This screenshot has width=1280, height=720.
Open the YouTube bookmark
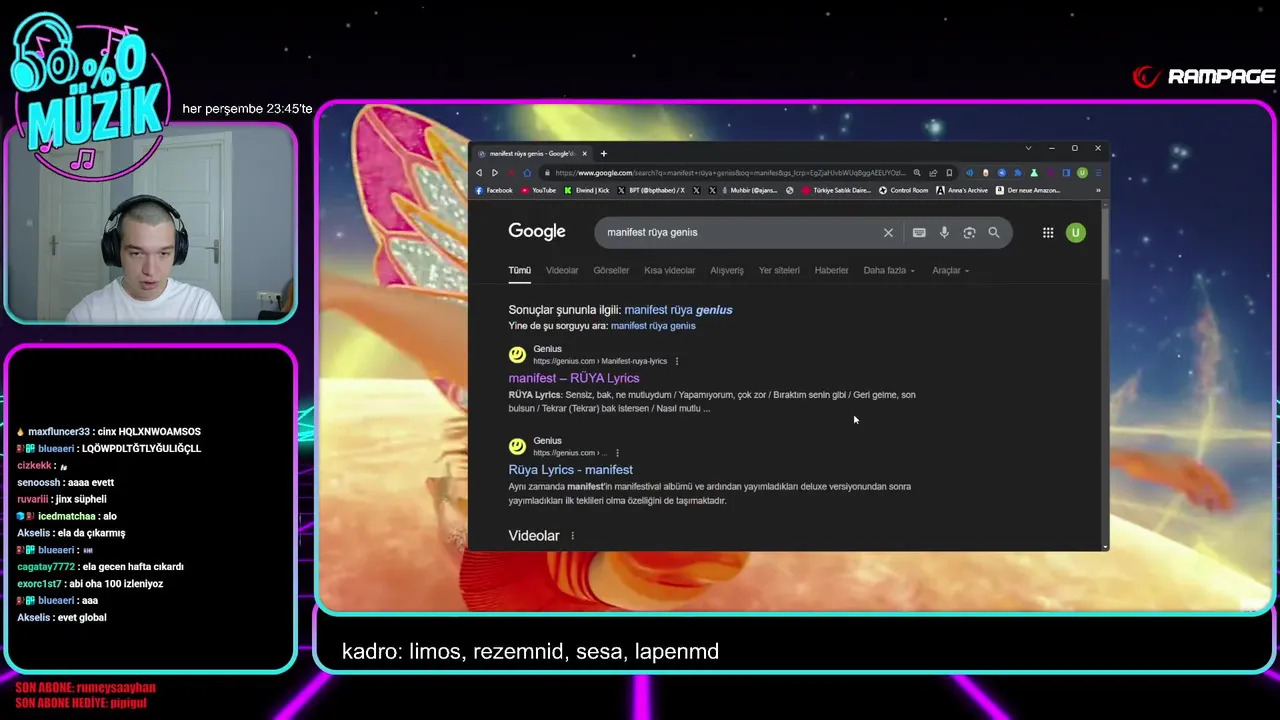538,190
